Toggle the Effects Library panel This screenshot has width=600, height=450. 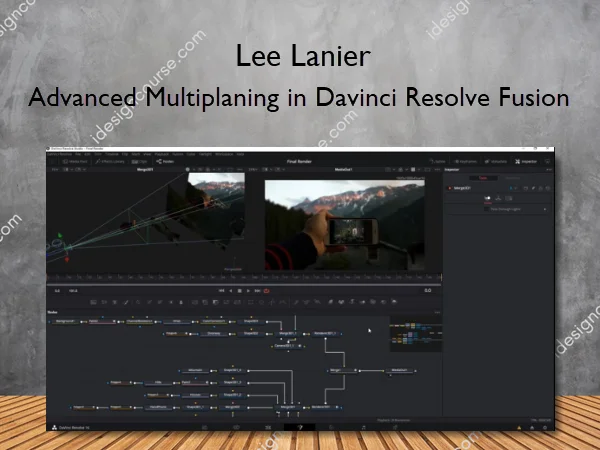coord(110,161)
